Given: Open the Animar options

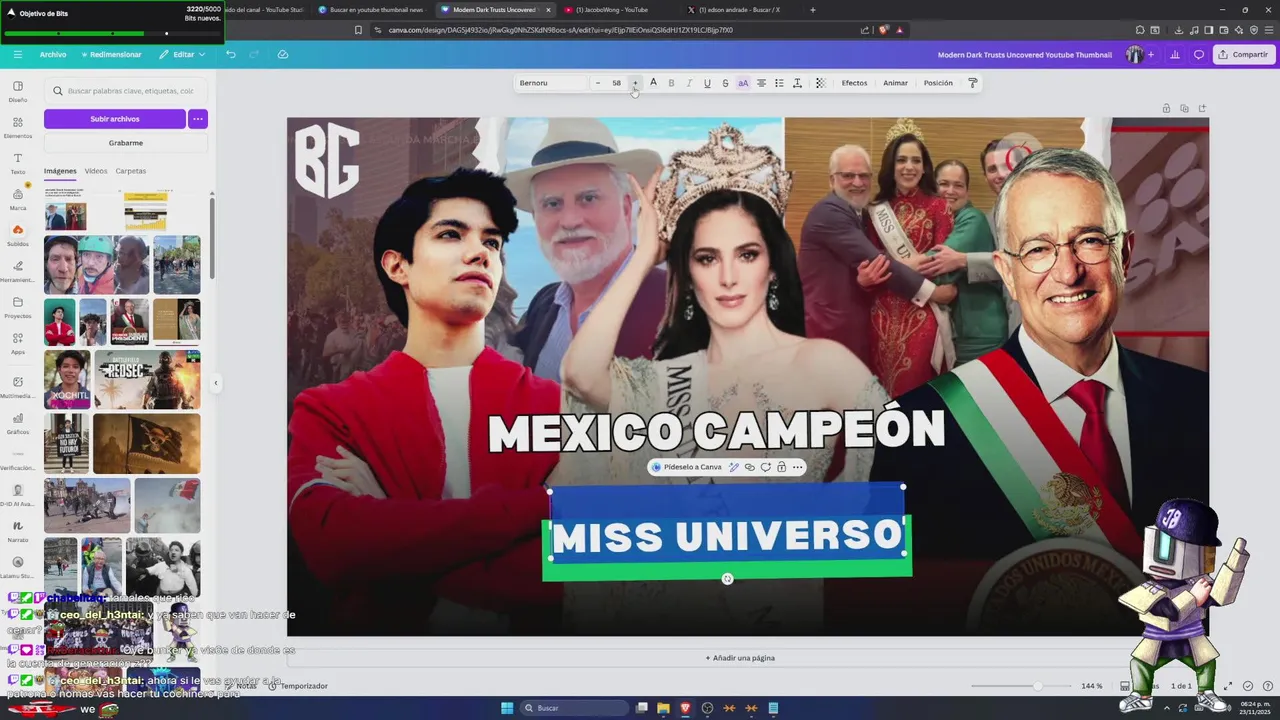Looking at the screenshot, I should pyautogui.click(x=895, y=83).
